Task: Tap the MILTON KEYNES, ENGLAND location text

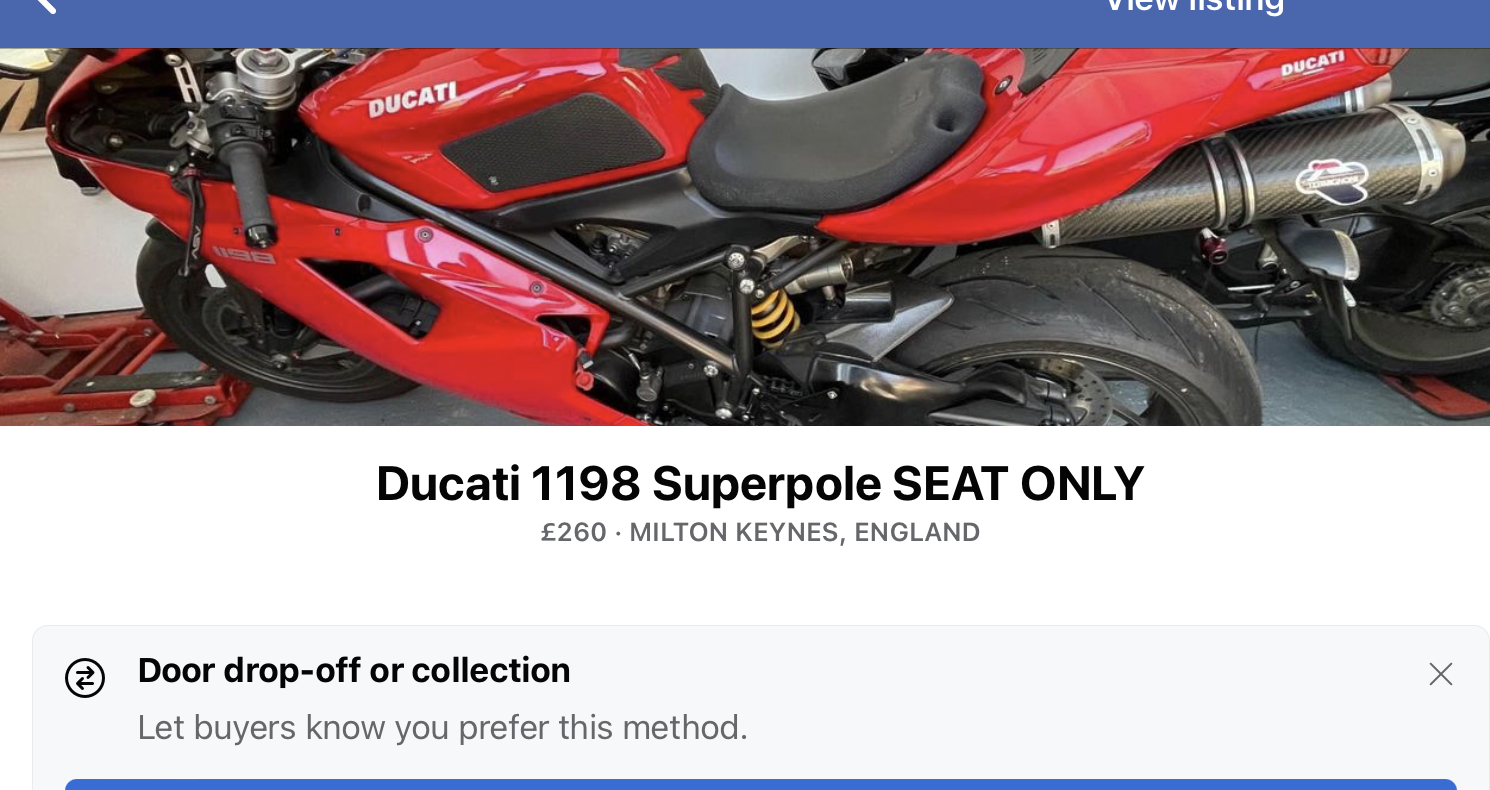Action: click(x=804, y=532)
